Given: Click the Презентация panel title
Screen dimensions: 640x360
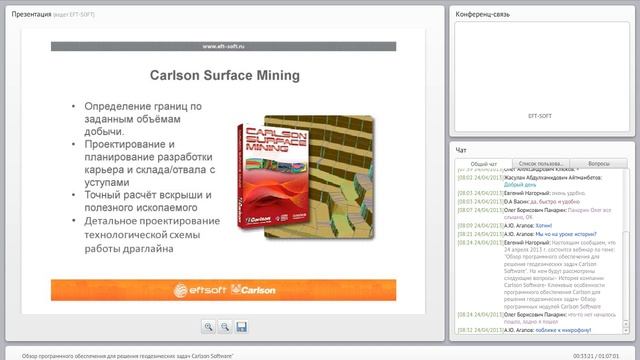Looking at the screenshot, I should click(x=31, y=14).
